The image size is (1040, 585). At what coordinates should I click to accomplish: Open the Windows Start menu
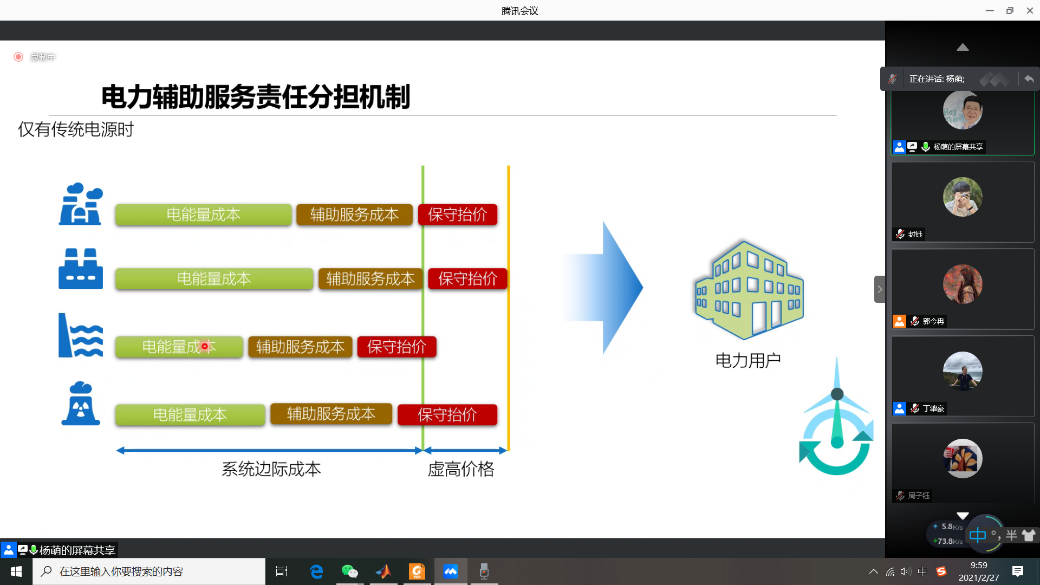[x=16, y=571]
